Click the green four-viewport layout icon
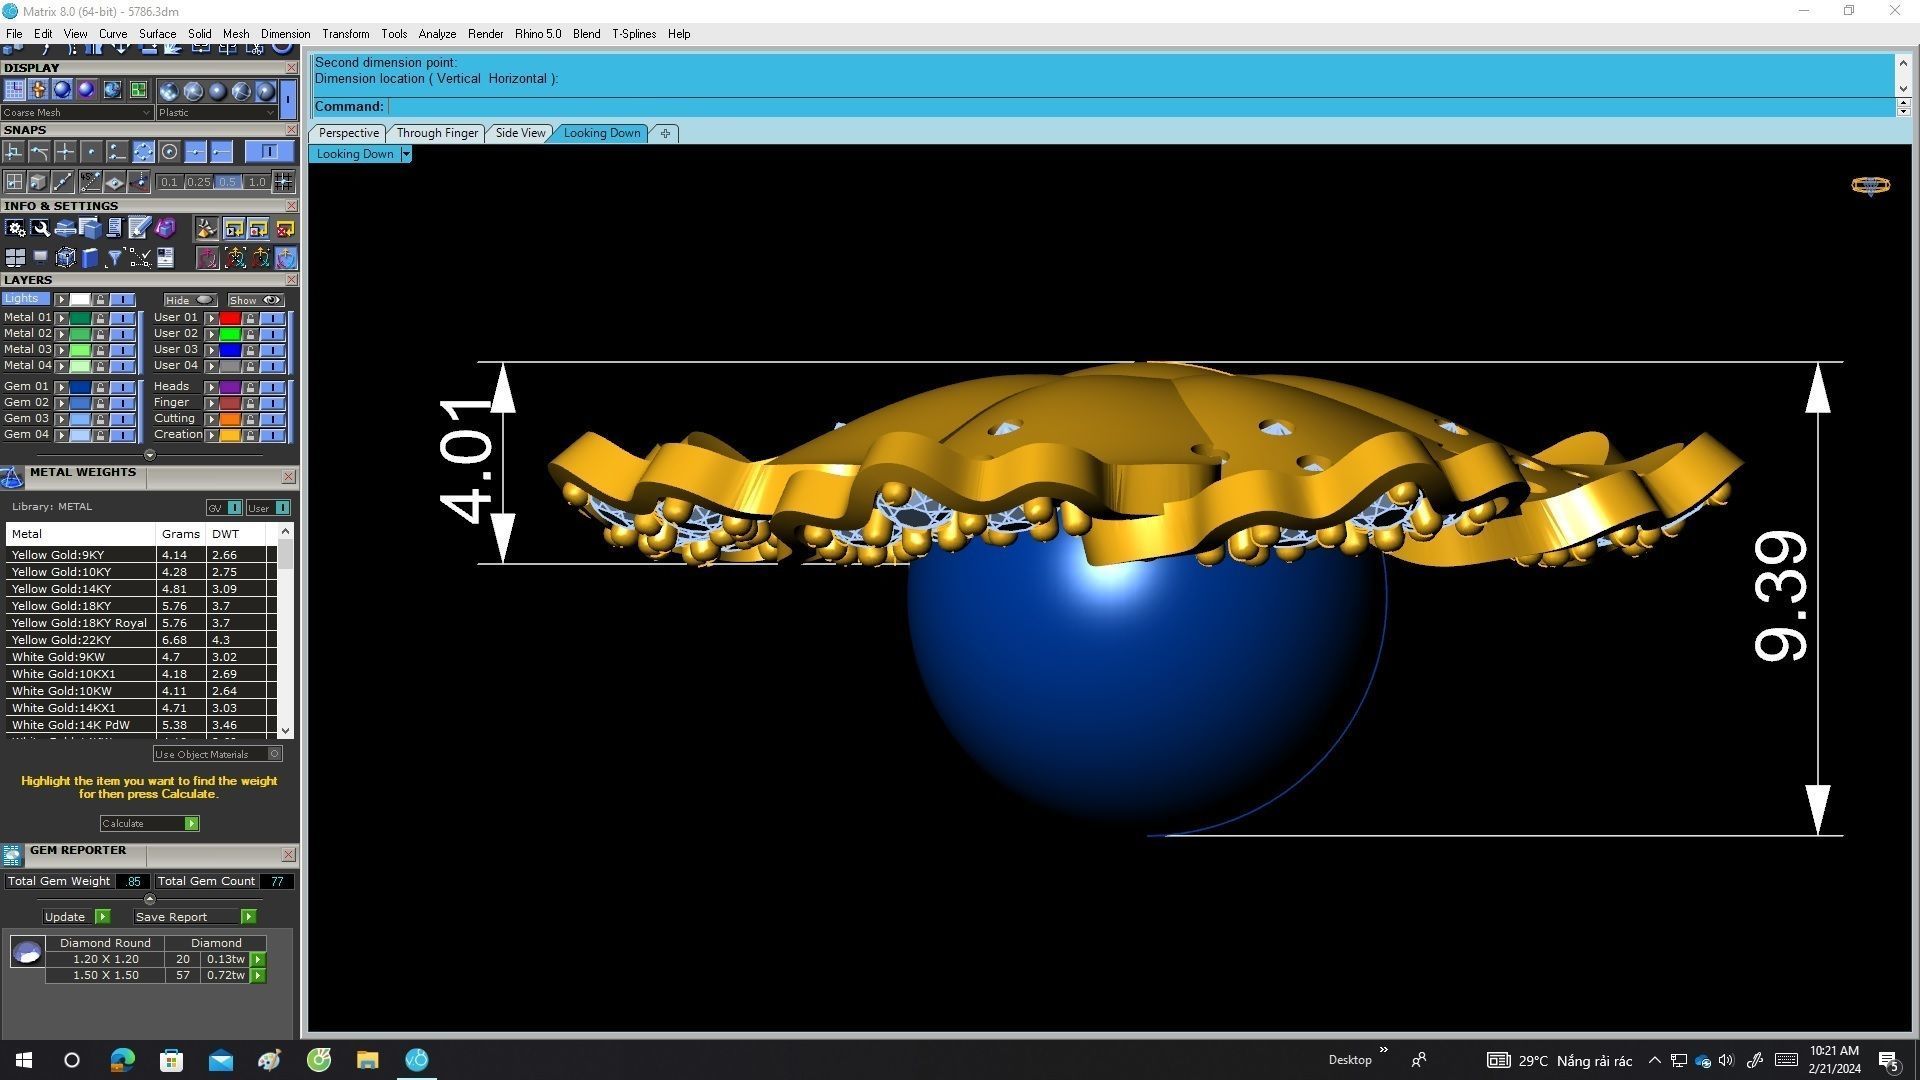1920x1080 pixels. click(138, 91)
